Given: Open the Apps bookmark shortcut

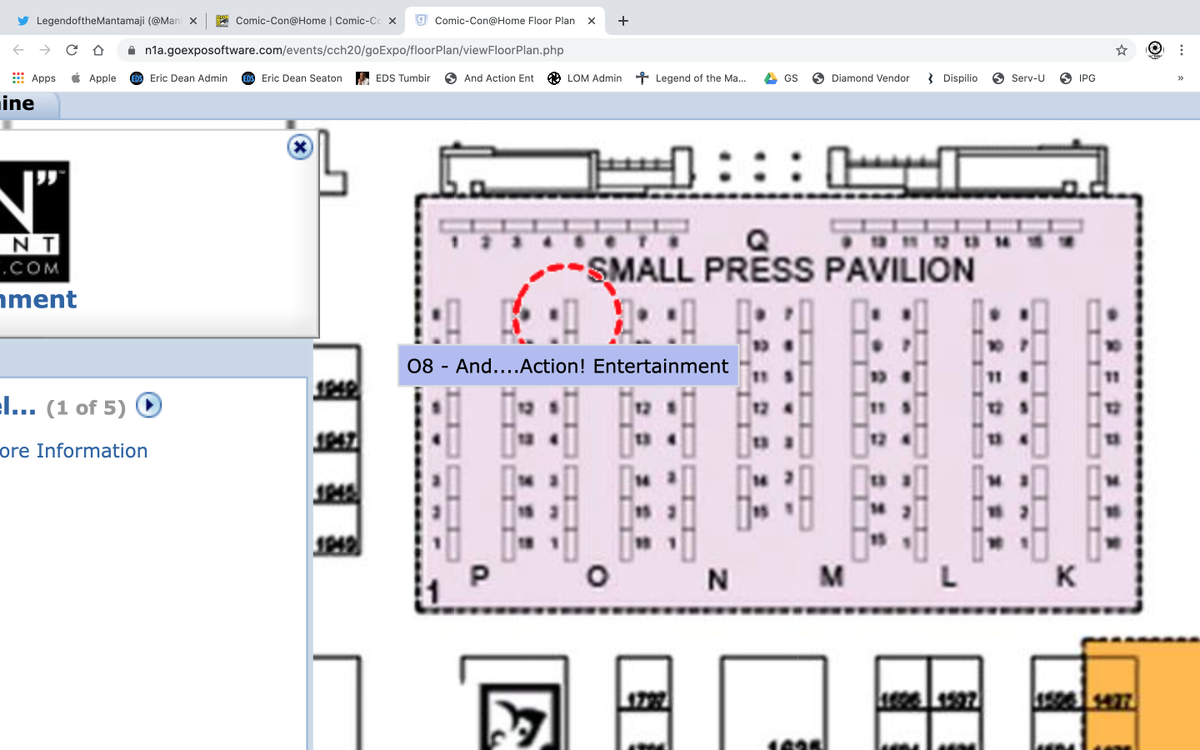Looking at the screenshot, I should [x=34, y=78].
